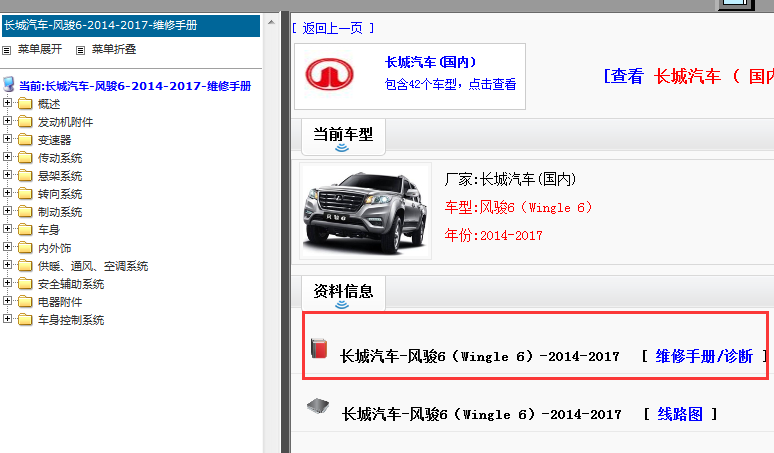This screenshot has width=774, height=453.
Task: Expand the 供暖、通风、空调系统 node
Action: (x=7, y=264)
